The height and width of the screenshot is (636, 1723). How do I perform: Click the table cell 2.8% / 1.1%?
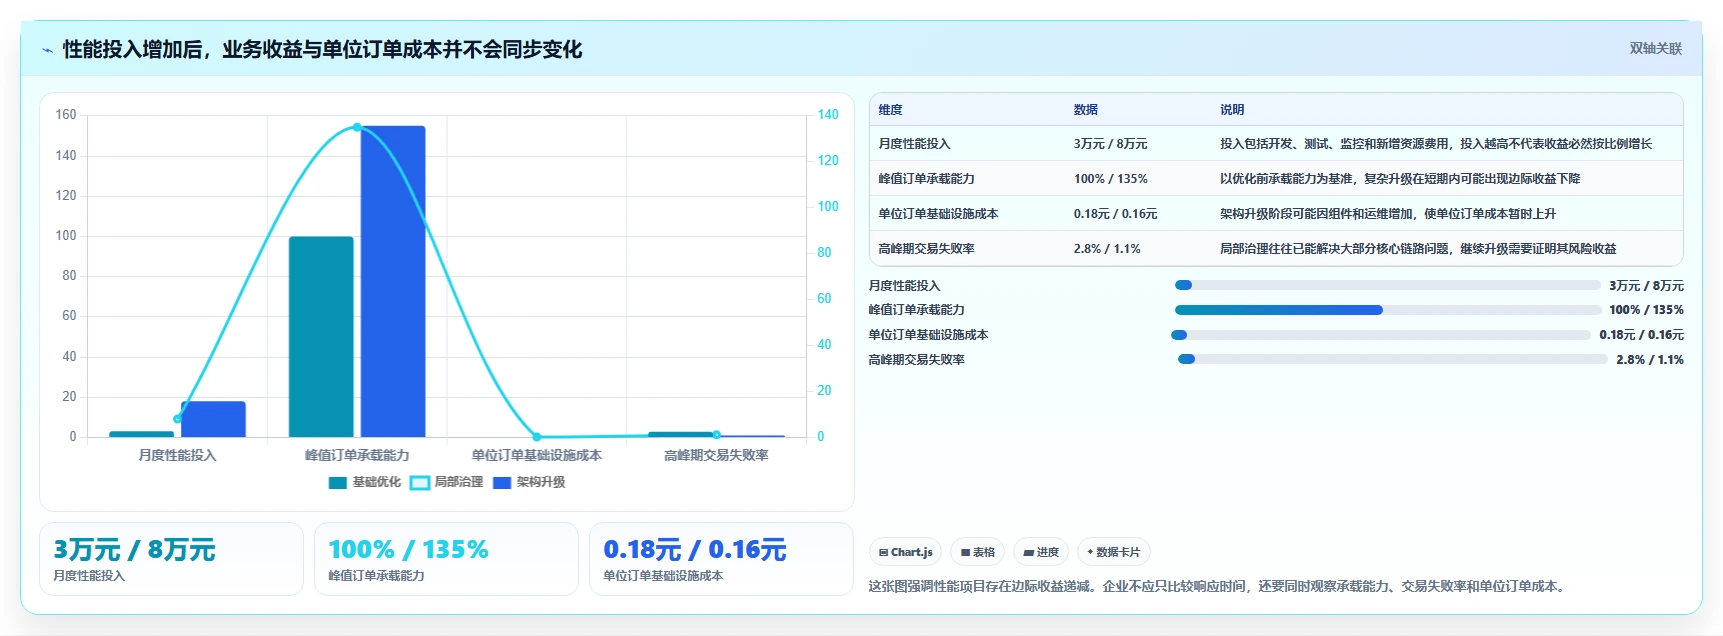pos(1107,249)
